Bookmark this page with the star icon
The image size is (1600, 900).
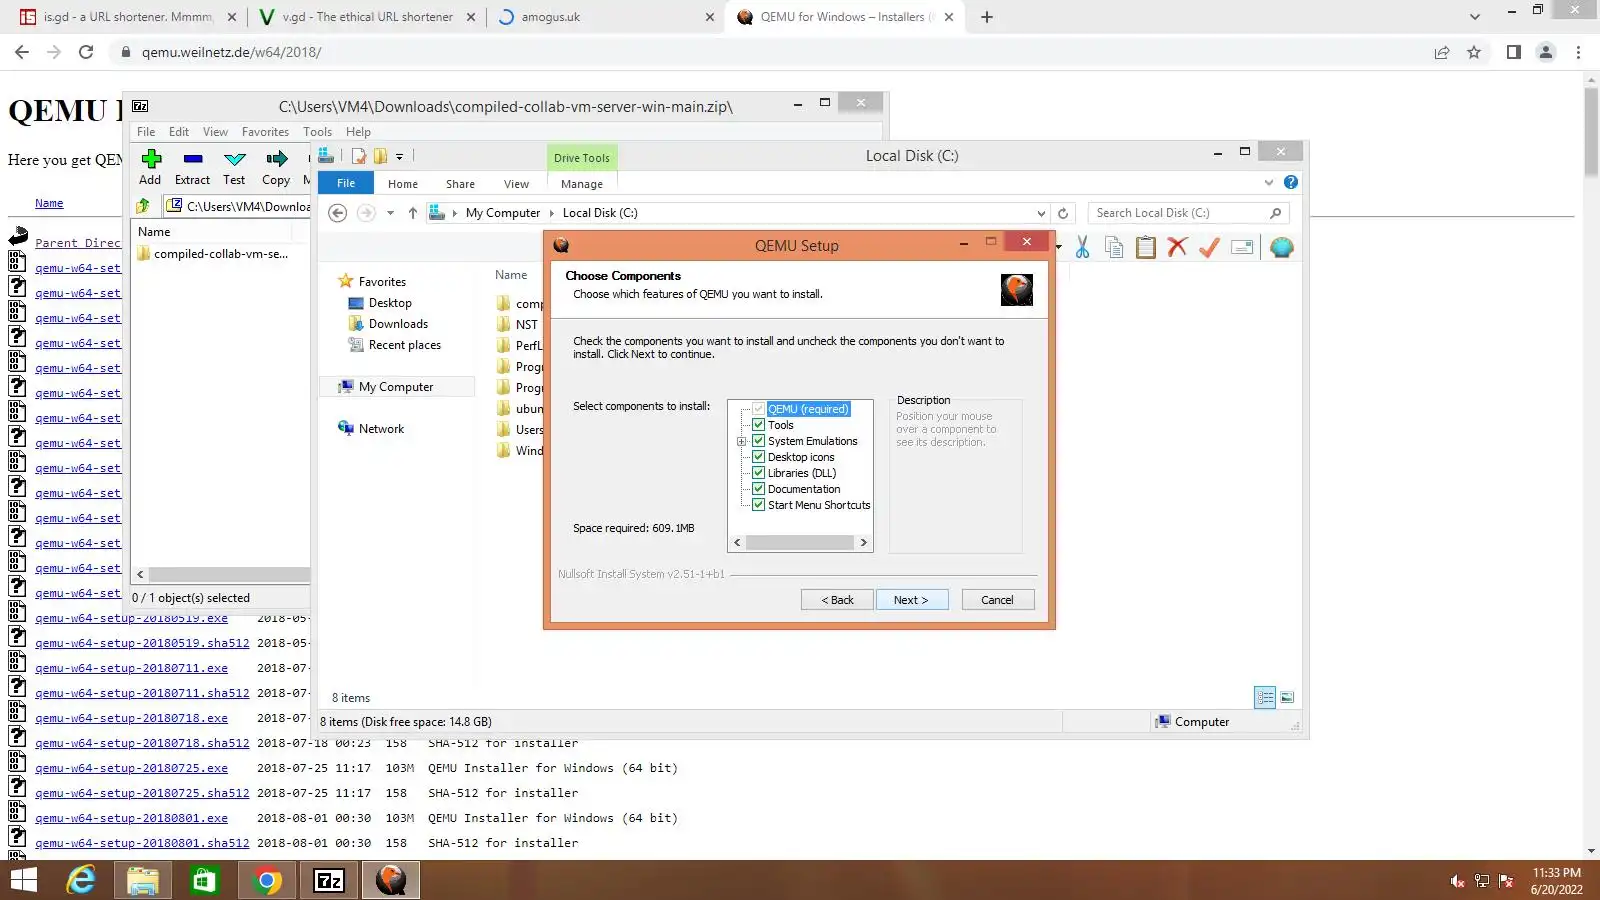(x=1474, y=52)
